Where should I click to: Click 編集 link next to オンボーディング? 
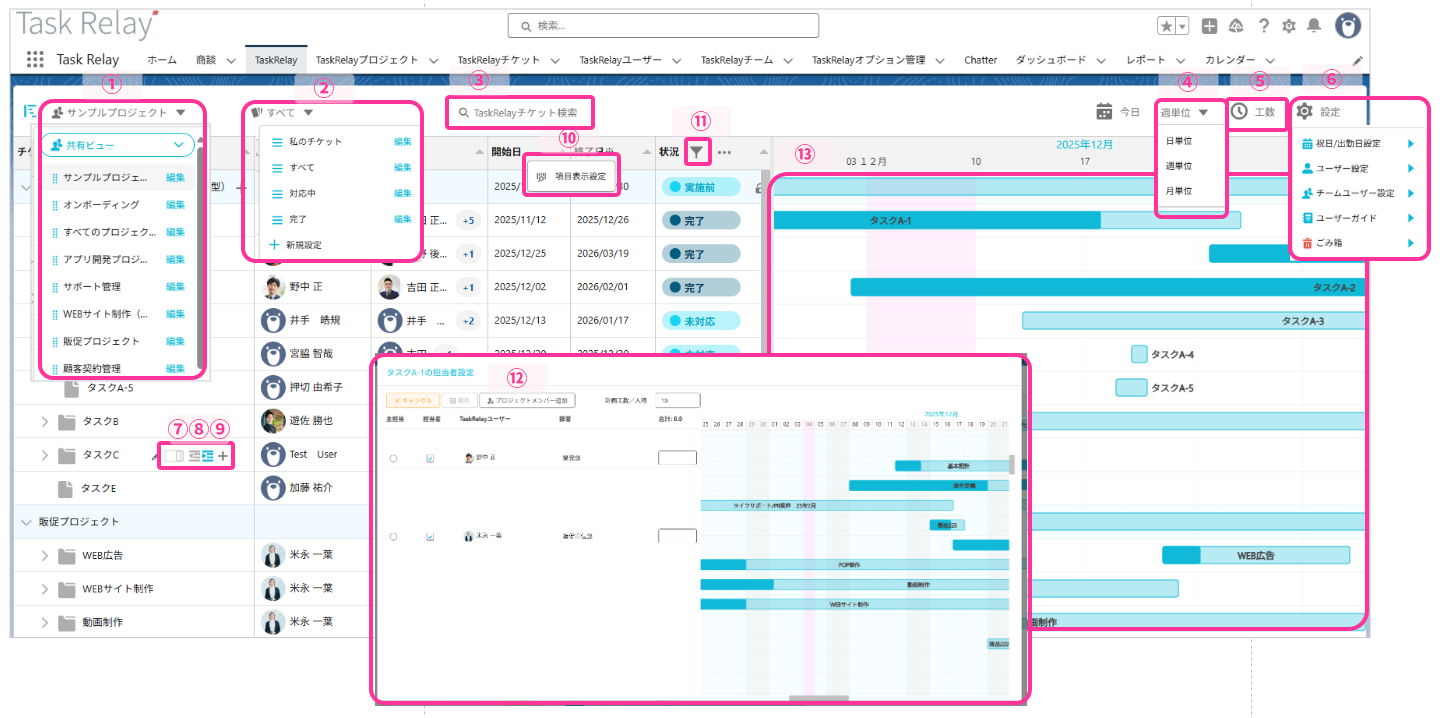tap(175, 204)
